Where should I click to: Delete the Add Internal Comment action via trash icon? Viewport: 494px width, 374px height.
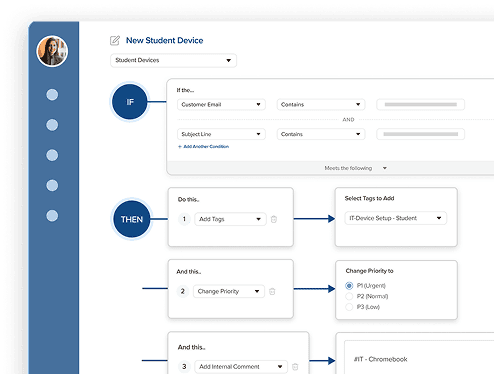tap(295, 367)
